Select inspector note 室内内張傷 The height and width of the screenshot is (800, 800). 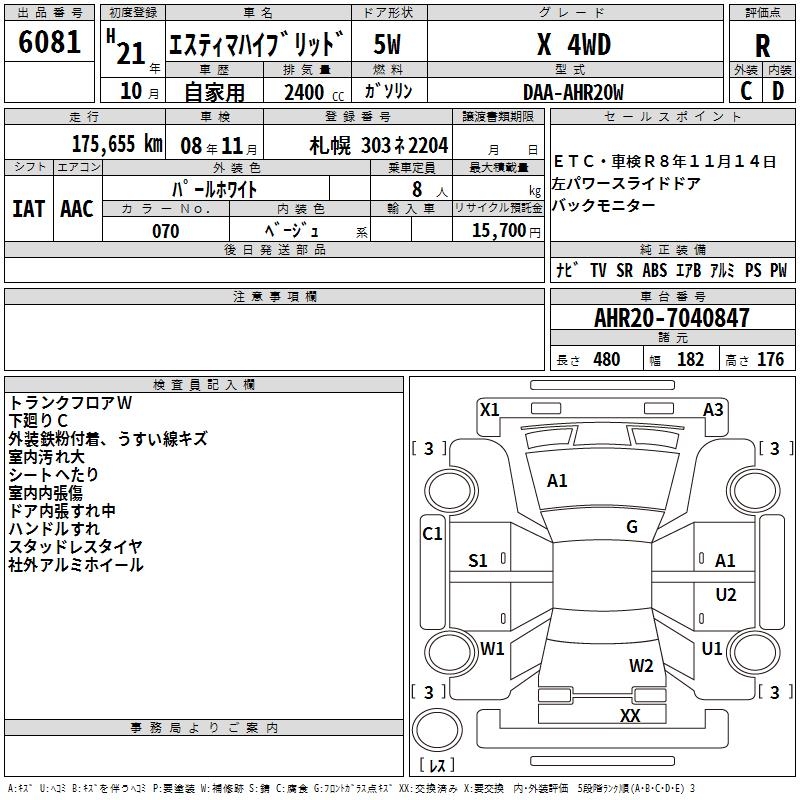[x=45, y=492]
